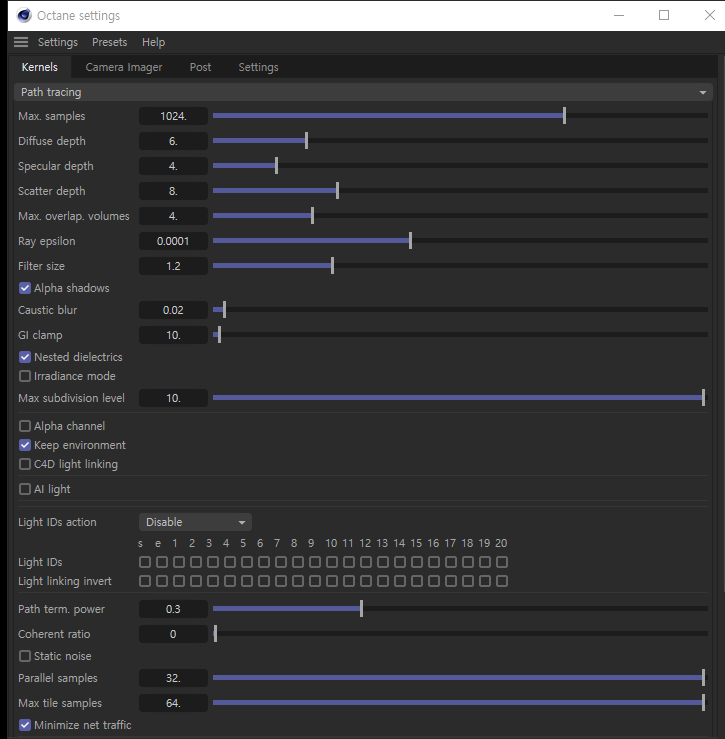
Task: Click the Filter size slider handle
Action: (332, 265)
